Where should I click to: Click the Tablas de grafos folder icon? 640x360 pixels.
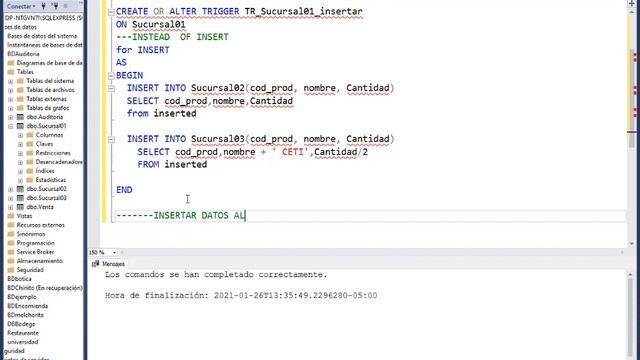click(x=20, y=108)
